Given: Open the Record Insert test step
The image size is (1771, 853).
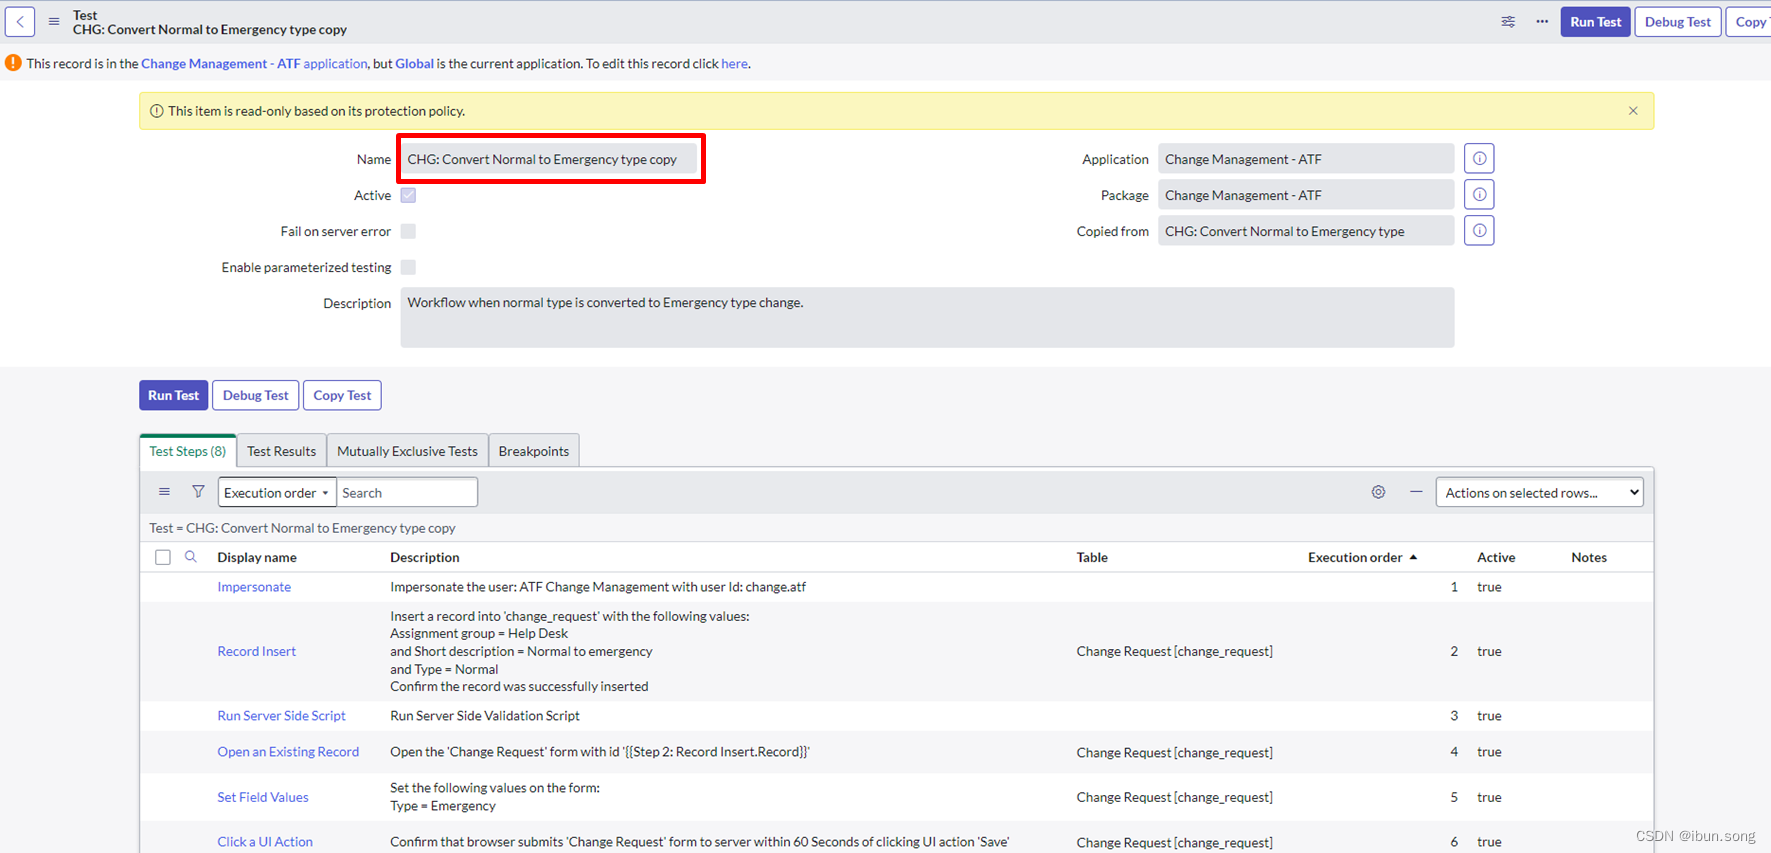Looking at the screenshot, I should tap(256, 651).
